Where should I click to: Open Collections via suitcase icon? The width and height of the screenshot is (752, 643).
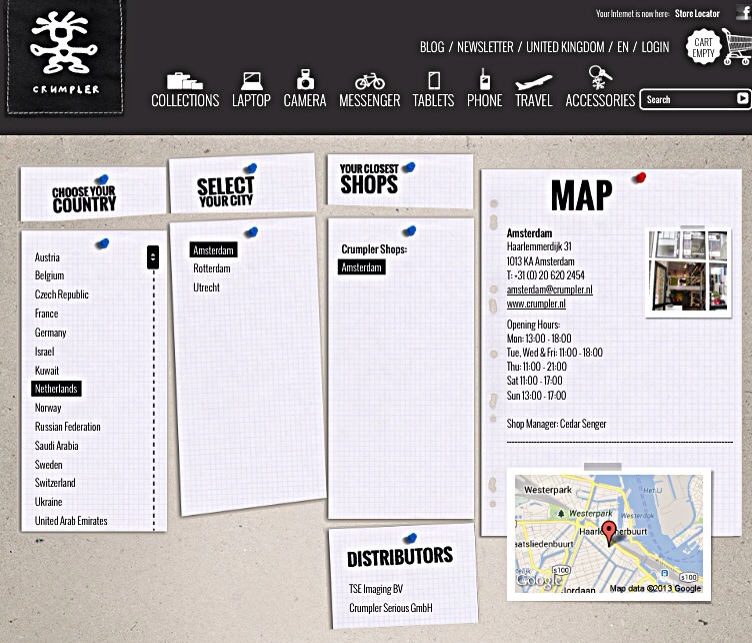[184, 80]
